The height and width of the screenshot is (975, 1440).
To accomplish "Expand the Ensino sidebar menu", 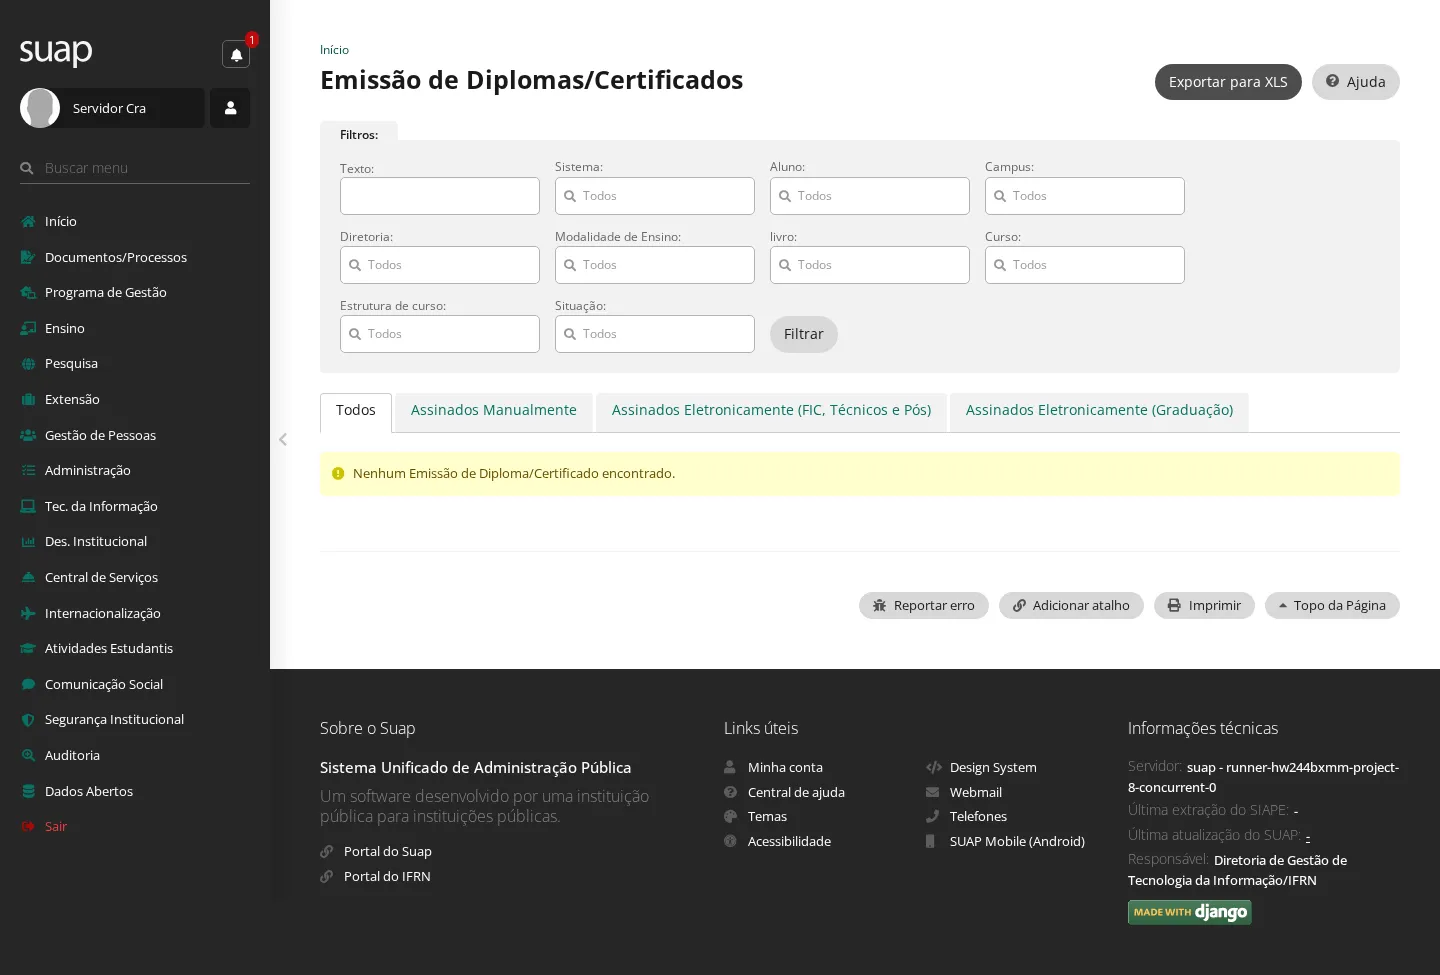I will [x=65, y=328].
